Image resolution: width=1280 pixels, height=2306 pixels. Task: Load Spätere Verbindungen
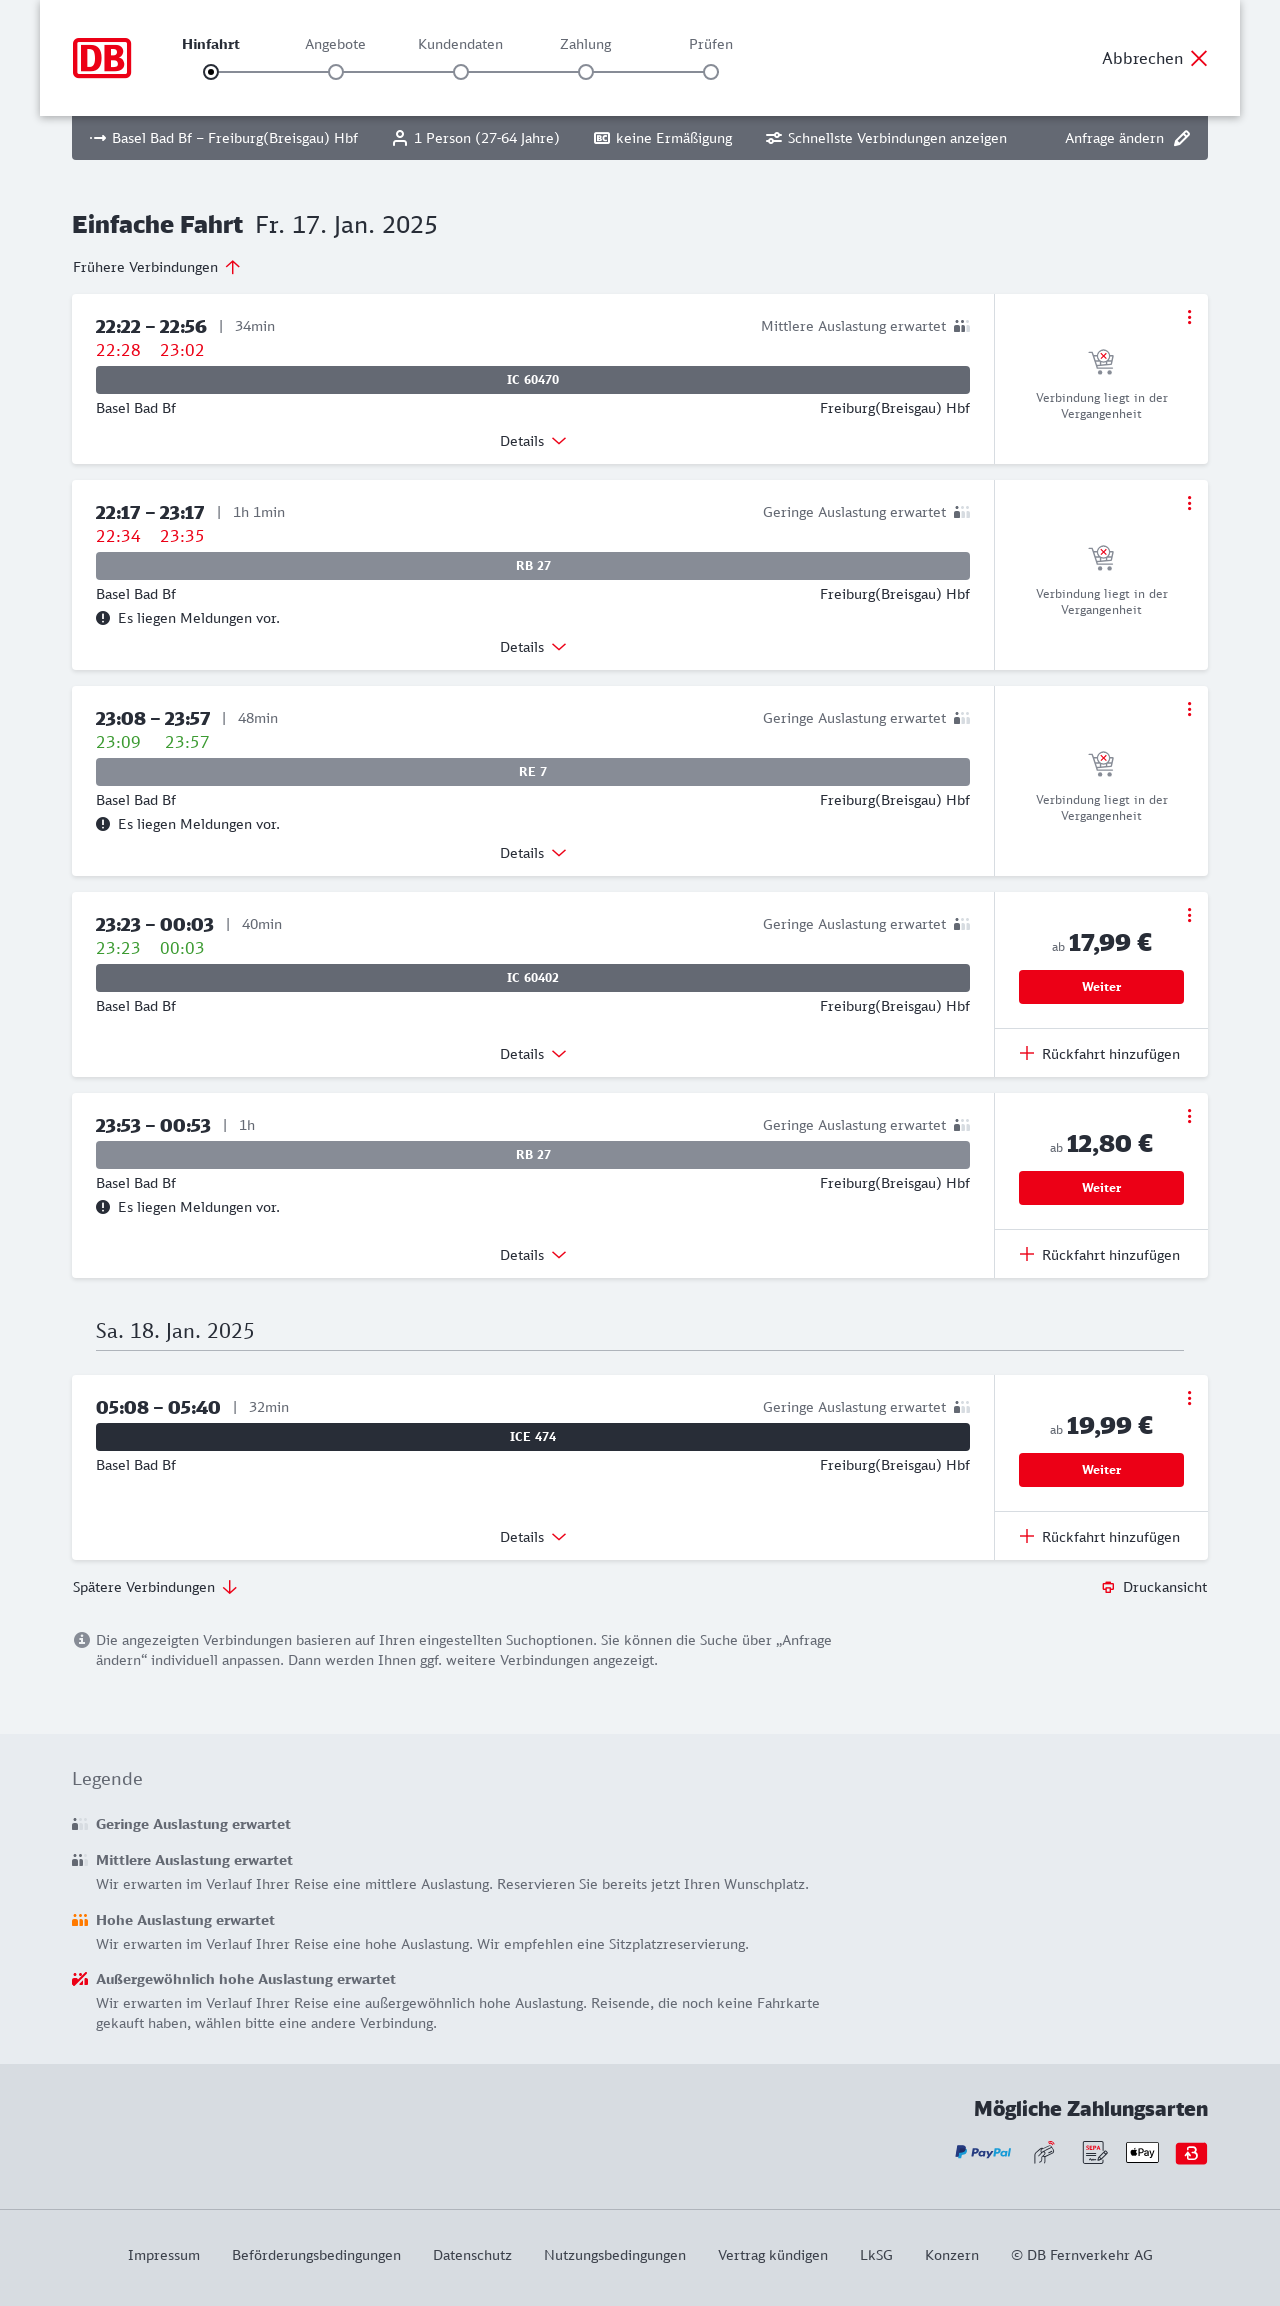(154, 1587)
